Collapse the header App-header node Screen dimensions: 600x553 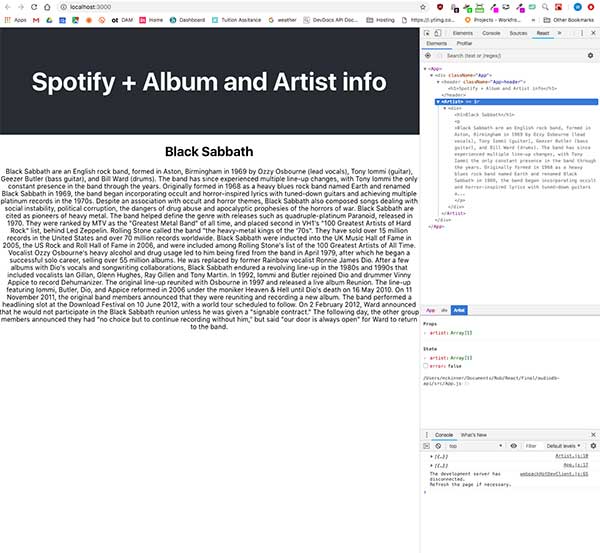pyautogui.click(x=438, y=82)
